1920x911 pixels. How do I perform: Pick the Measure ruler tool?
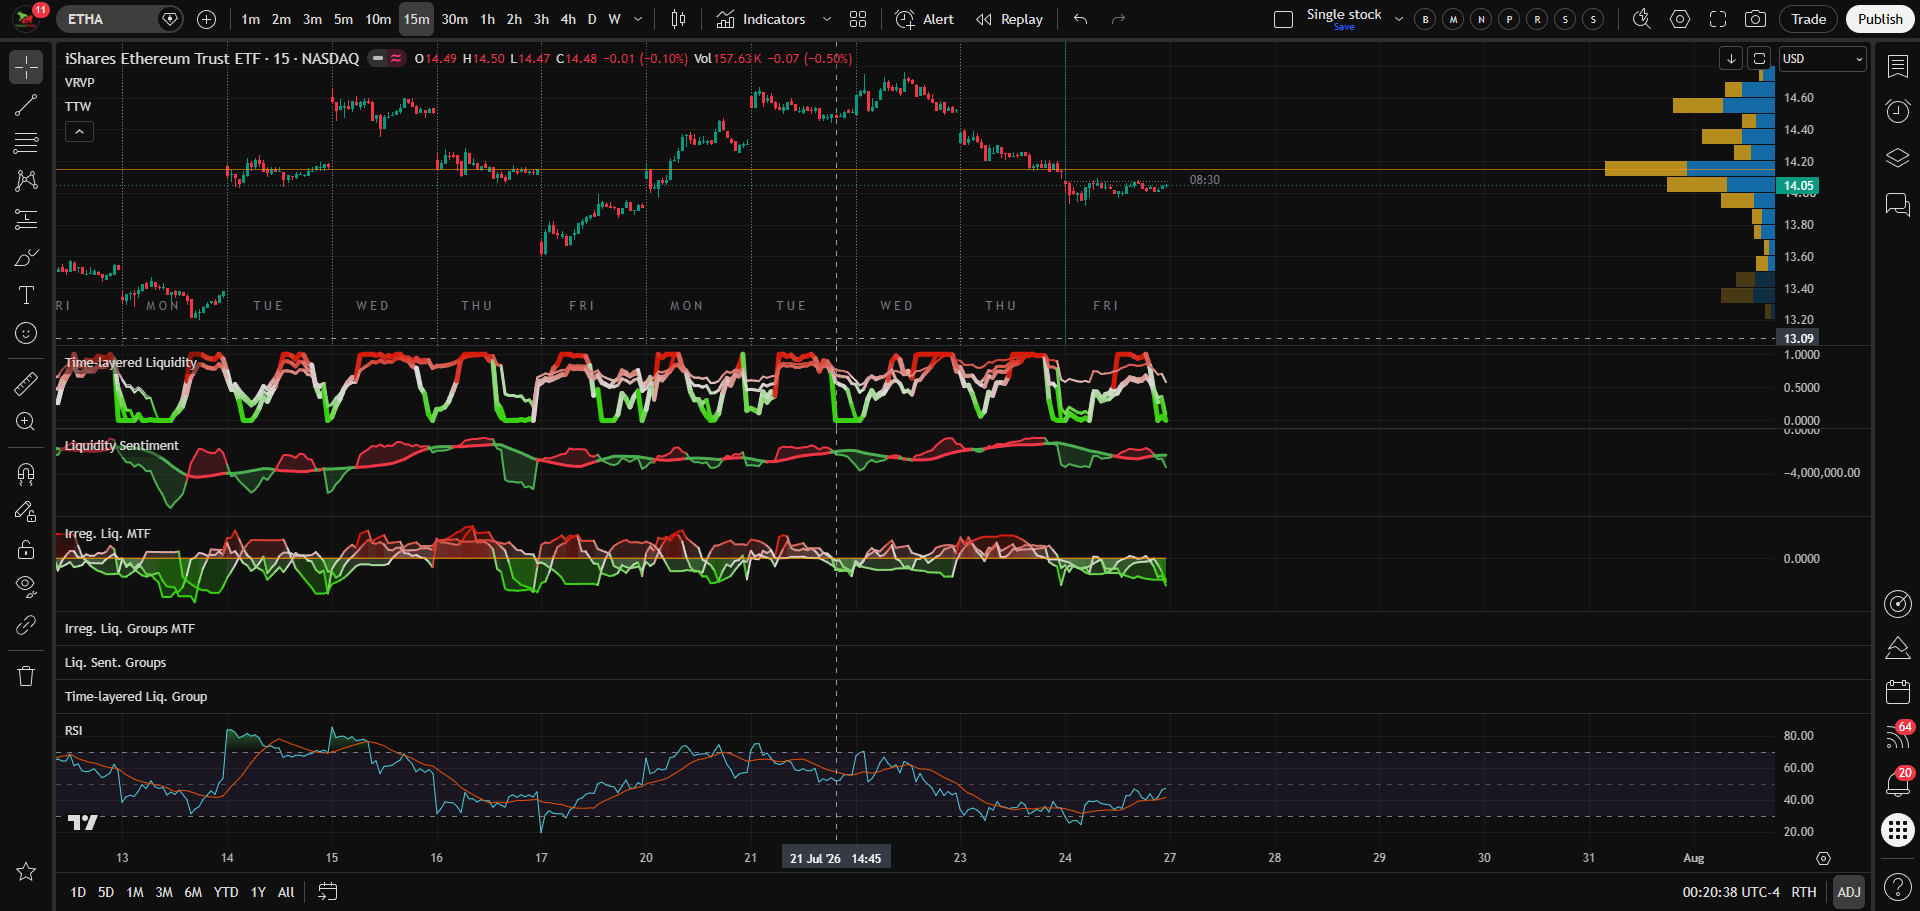pyautogui.click(x=26, y=383)
